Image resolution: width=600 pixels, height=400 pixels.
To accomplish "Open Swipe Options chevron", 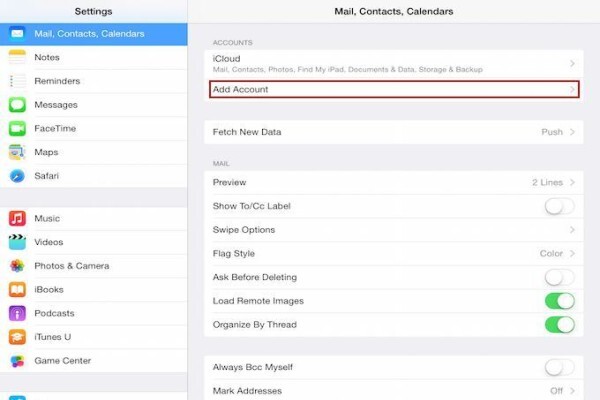I will pos(572,230).
